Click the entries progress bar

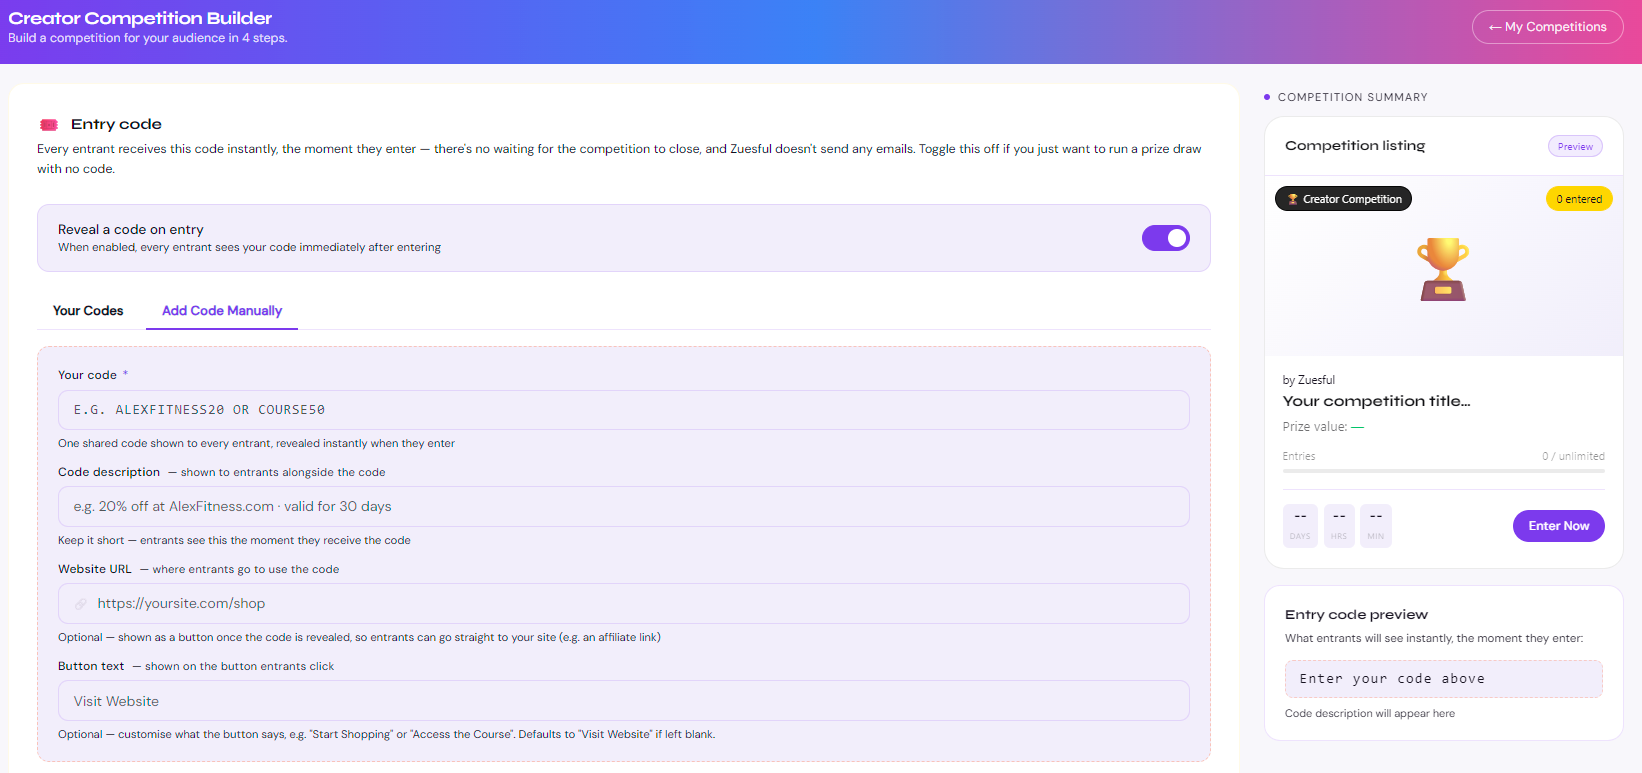tap(1443, 470)
